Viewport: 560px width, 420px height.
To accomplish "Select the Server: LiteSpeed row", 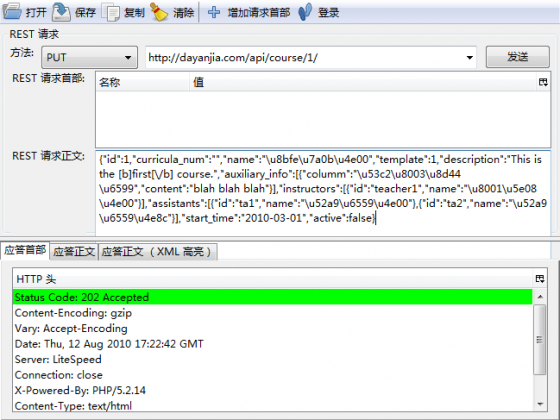I will coord(272,359).
